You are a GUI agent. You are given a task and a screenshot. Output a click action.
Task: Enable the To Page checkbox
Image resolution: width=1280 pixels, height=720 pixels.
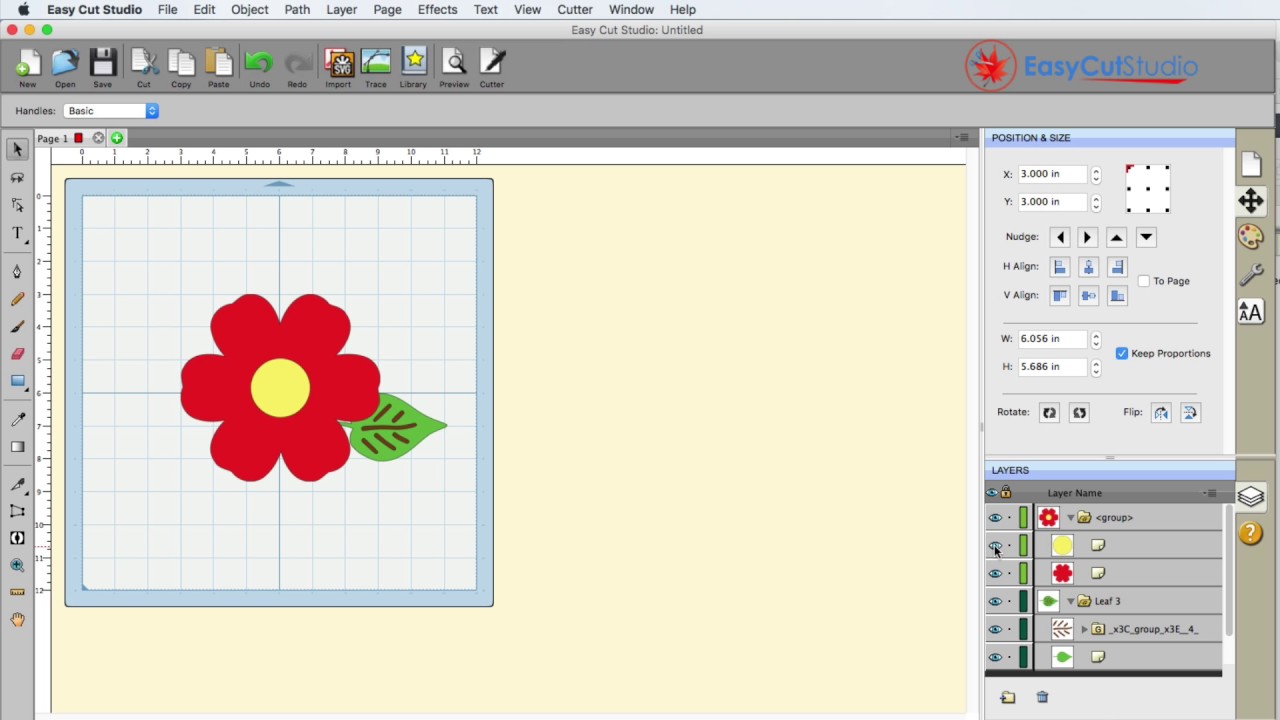pyautogui.click(x=1144, y=281)
